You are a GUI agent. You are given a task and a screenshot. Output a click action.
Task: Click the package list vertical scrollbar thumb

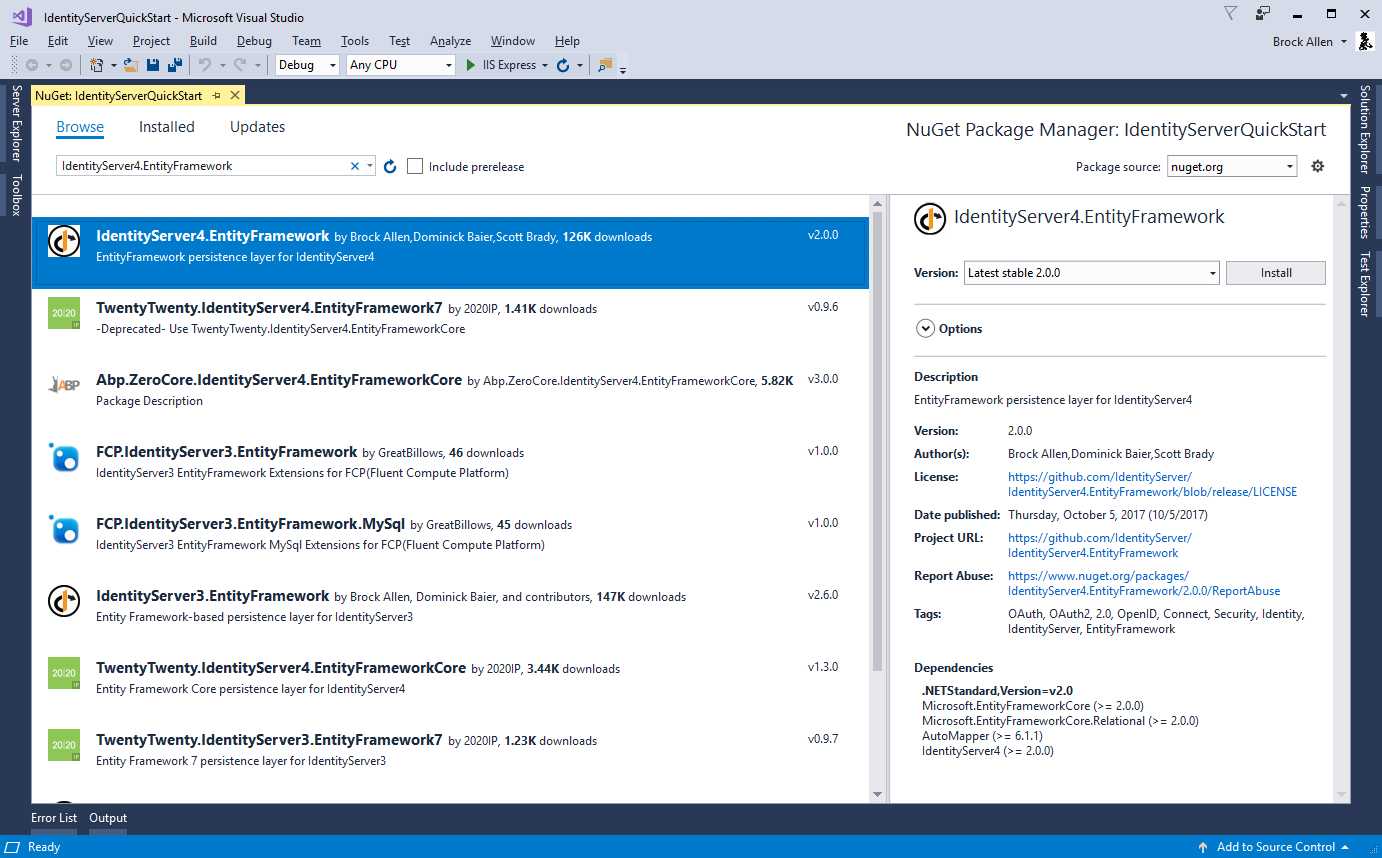[877, 440]
